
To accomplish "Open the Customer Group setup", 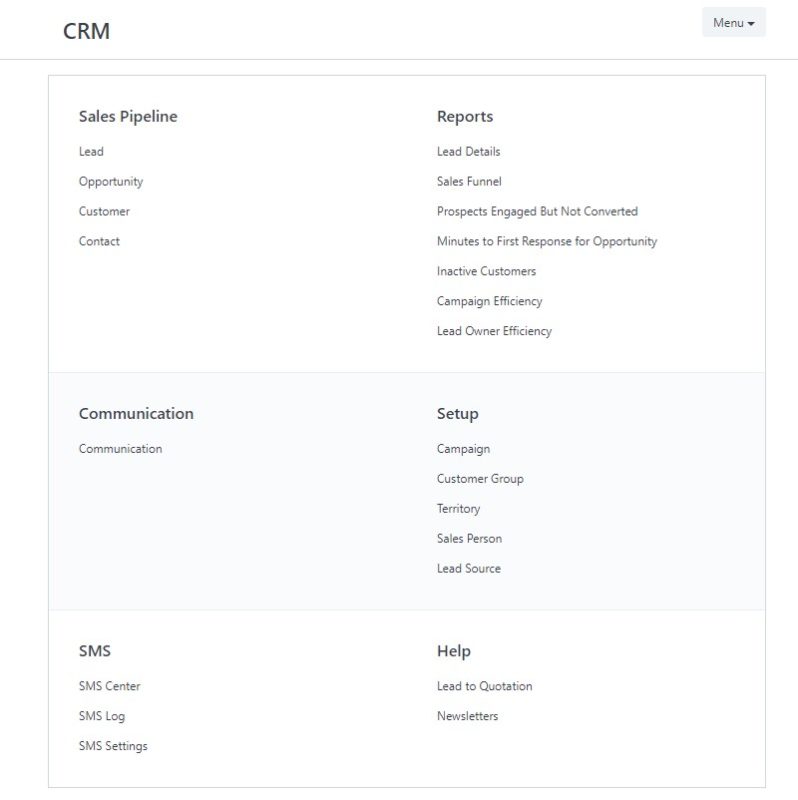I will pos(479,479).
